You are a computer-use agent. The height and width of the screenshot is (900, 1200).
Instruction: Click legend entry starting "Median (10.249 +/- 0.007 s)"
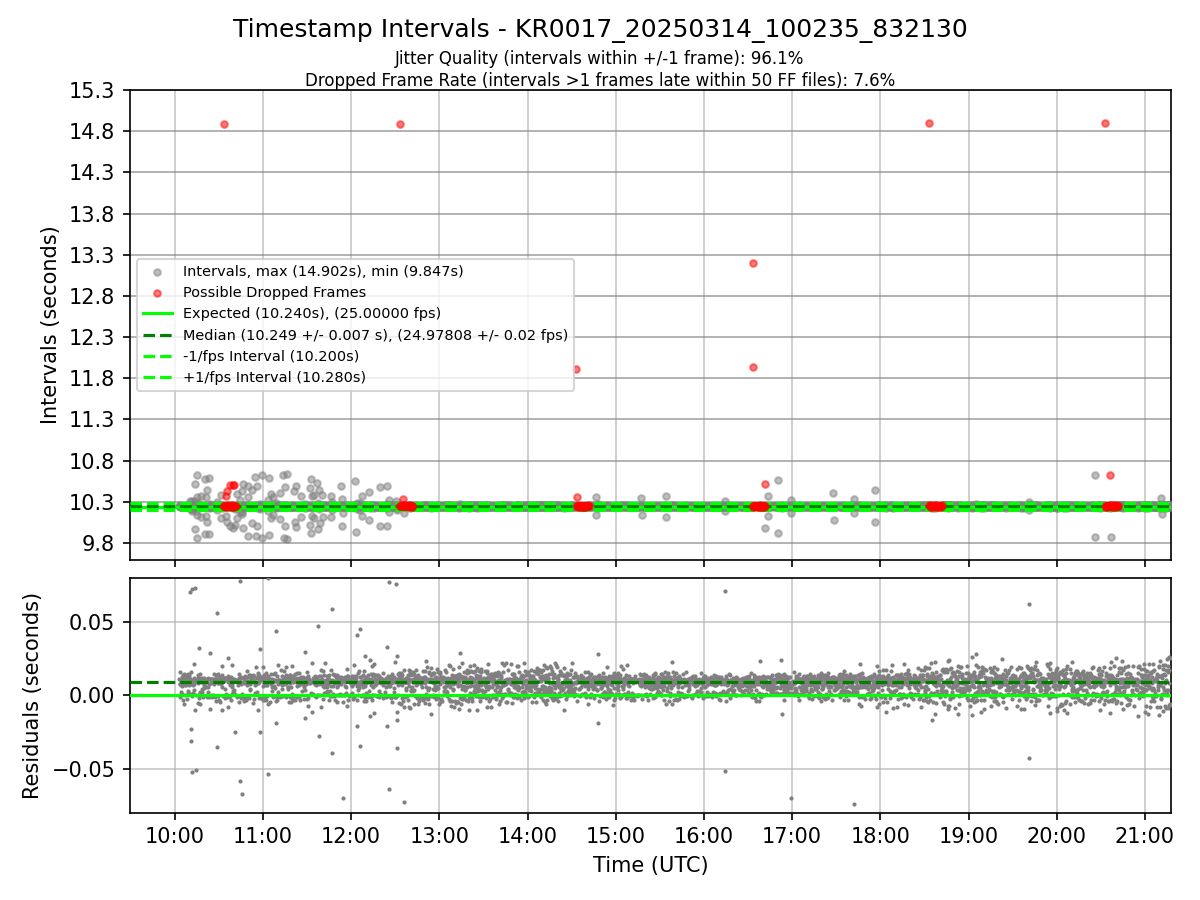(375, 335)
